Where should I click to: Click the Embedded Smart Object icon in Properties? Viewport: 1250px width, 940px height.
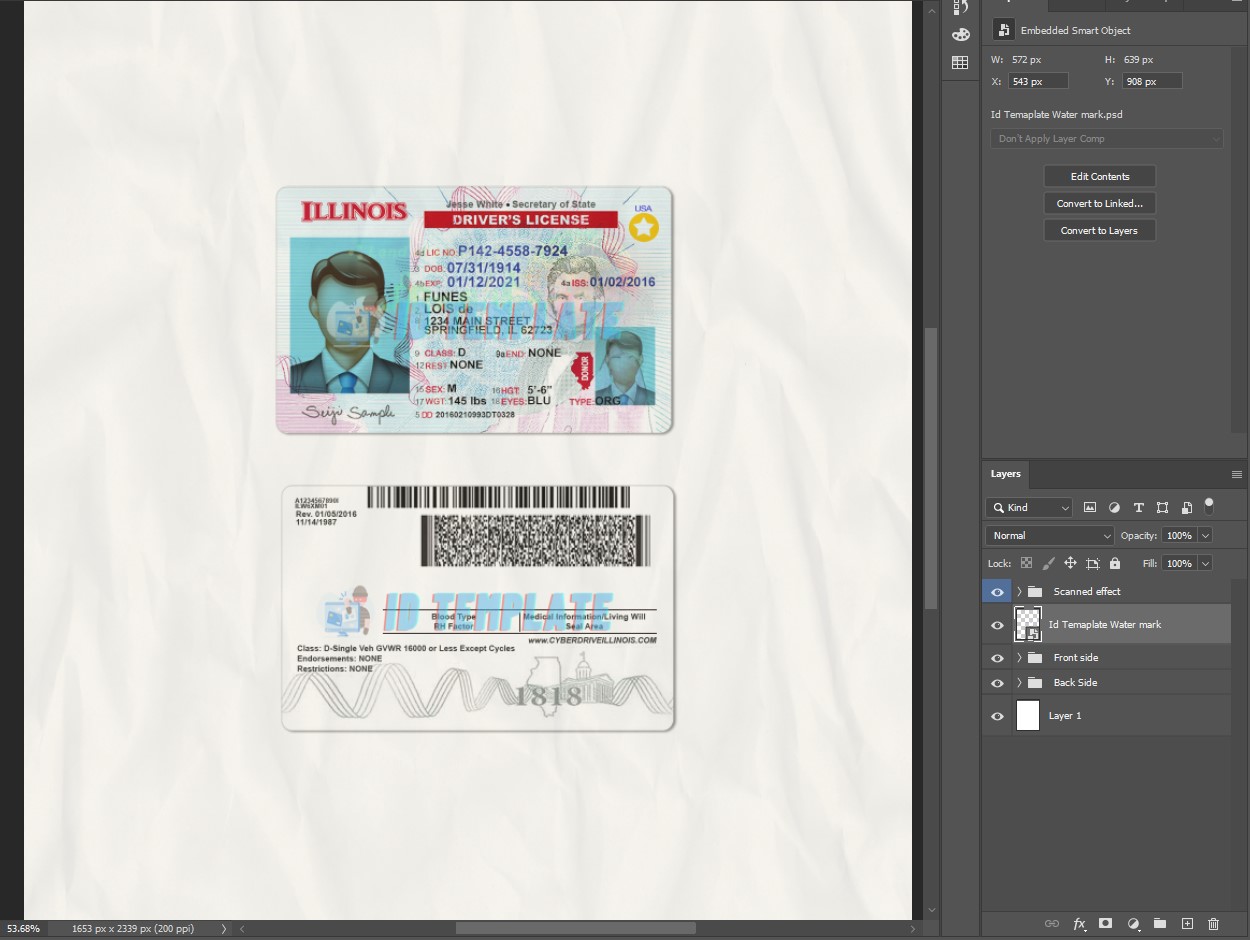(1003, 30)
